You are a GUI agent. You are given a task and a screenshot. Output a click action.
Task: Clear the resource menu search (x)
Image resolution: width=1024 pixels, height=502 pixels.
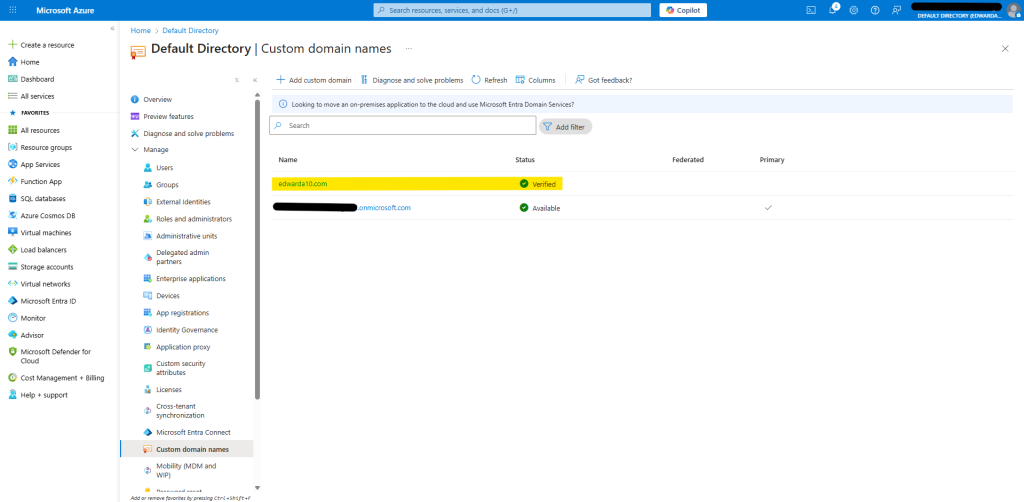pos(236,80)
